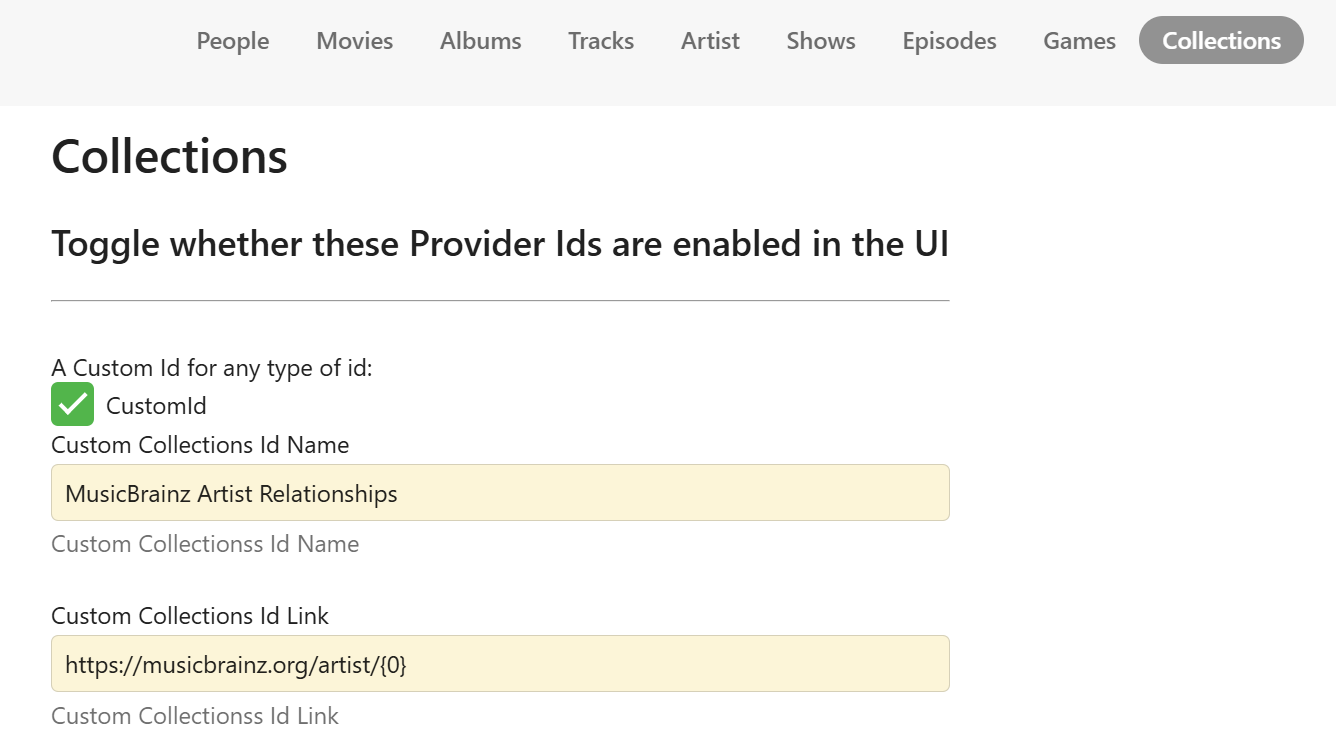The image size is (1336, 736).
Task: Click the gray helper text below the Name field
Action: click(x=205, y=544)
